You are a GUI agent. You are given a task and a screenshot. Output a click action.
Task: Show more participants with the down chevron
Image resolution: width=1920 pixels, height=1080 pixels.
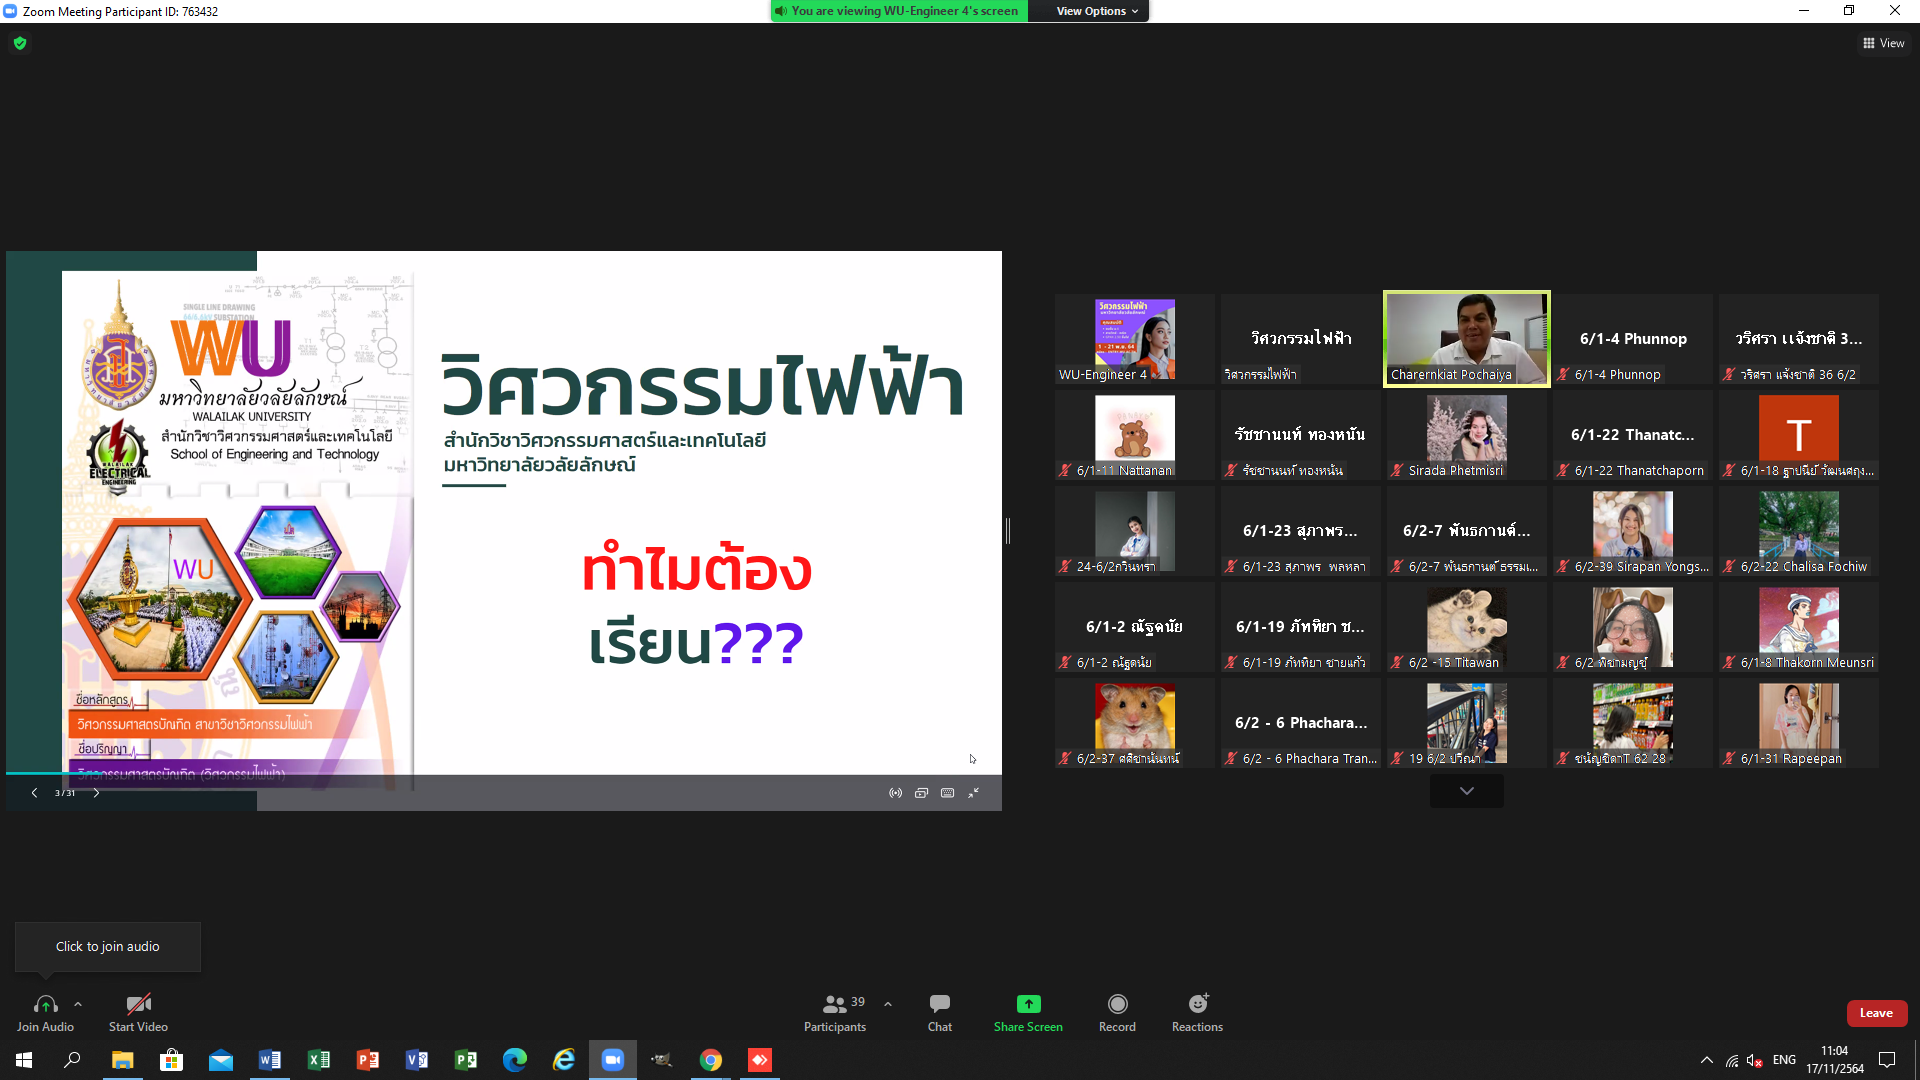pyautogui.click(x=1466, y=791)
